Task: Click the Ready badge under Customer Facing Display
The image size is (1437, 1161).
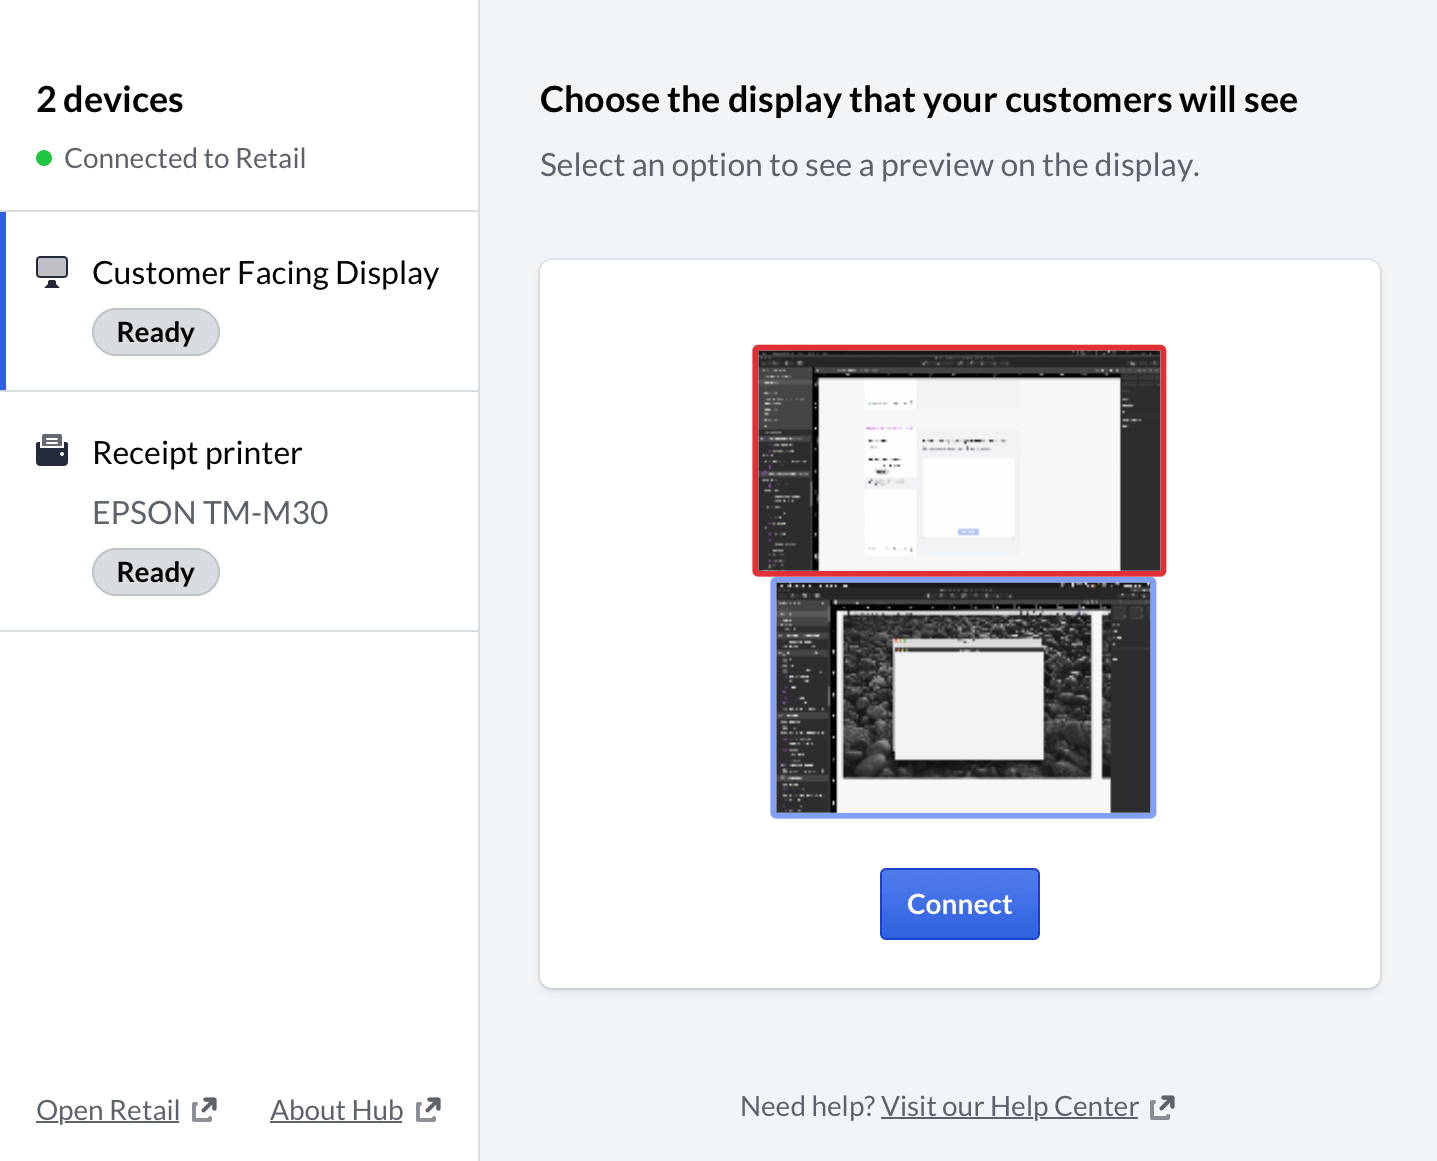Action: 156,332
